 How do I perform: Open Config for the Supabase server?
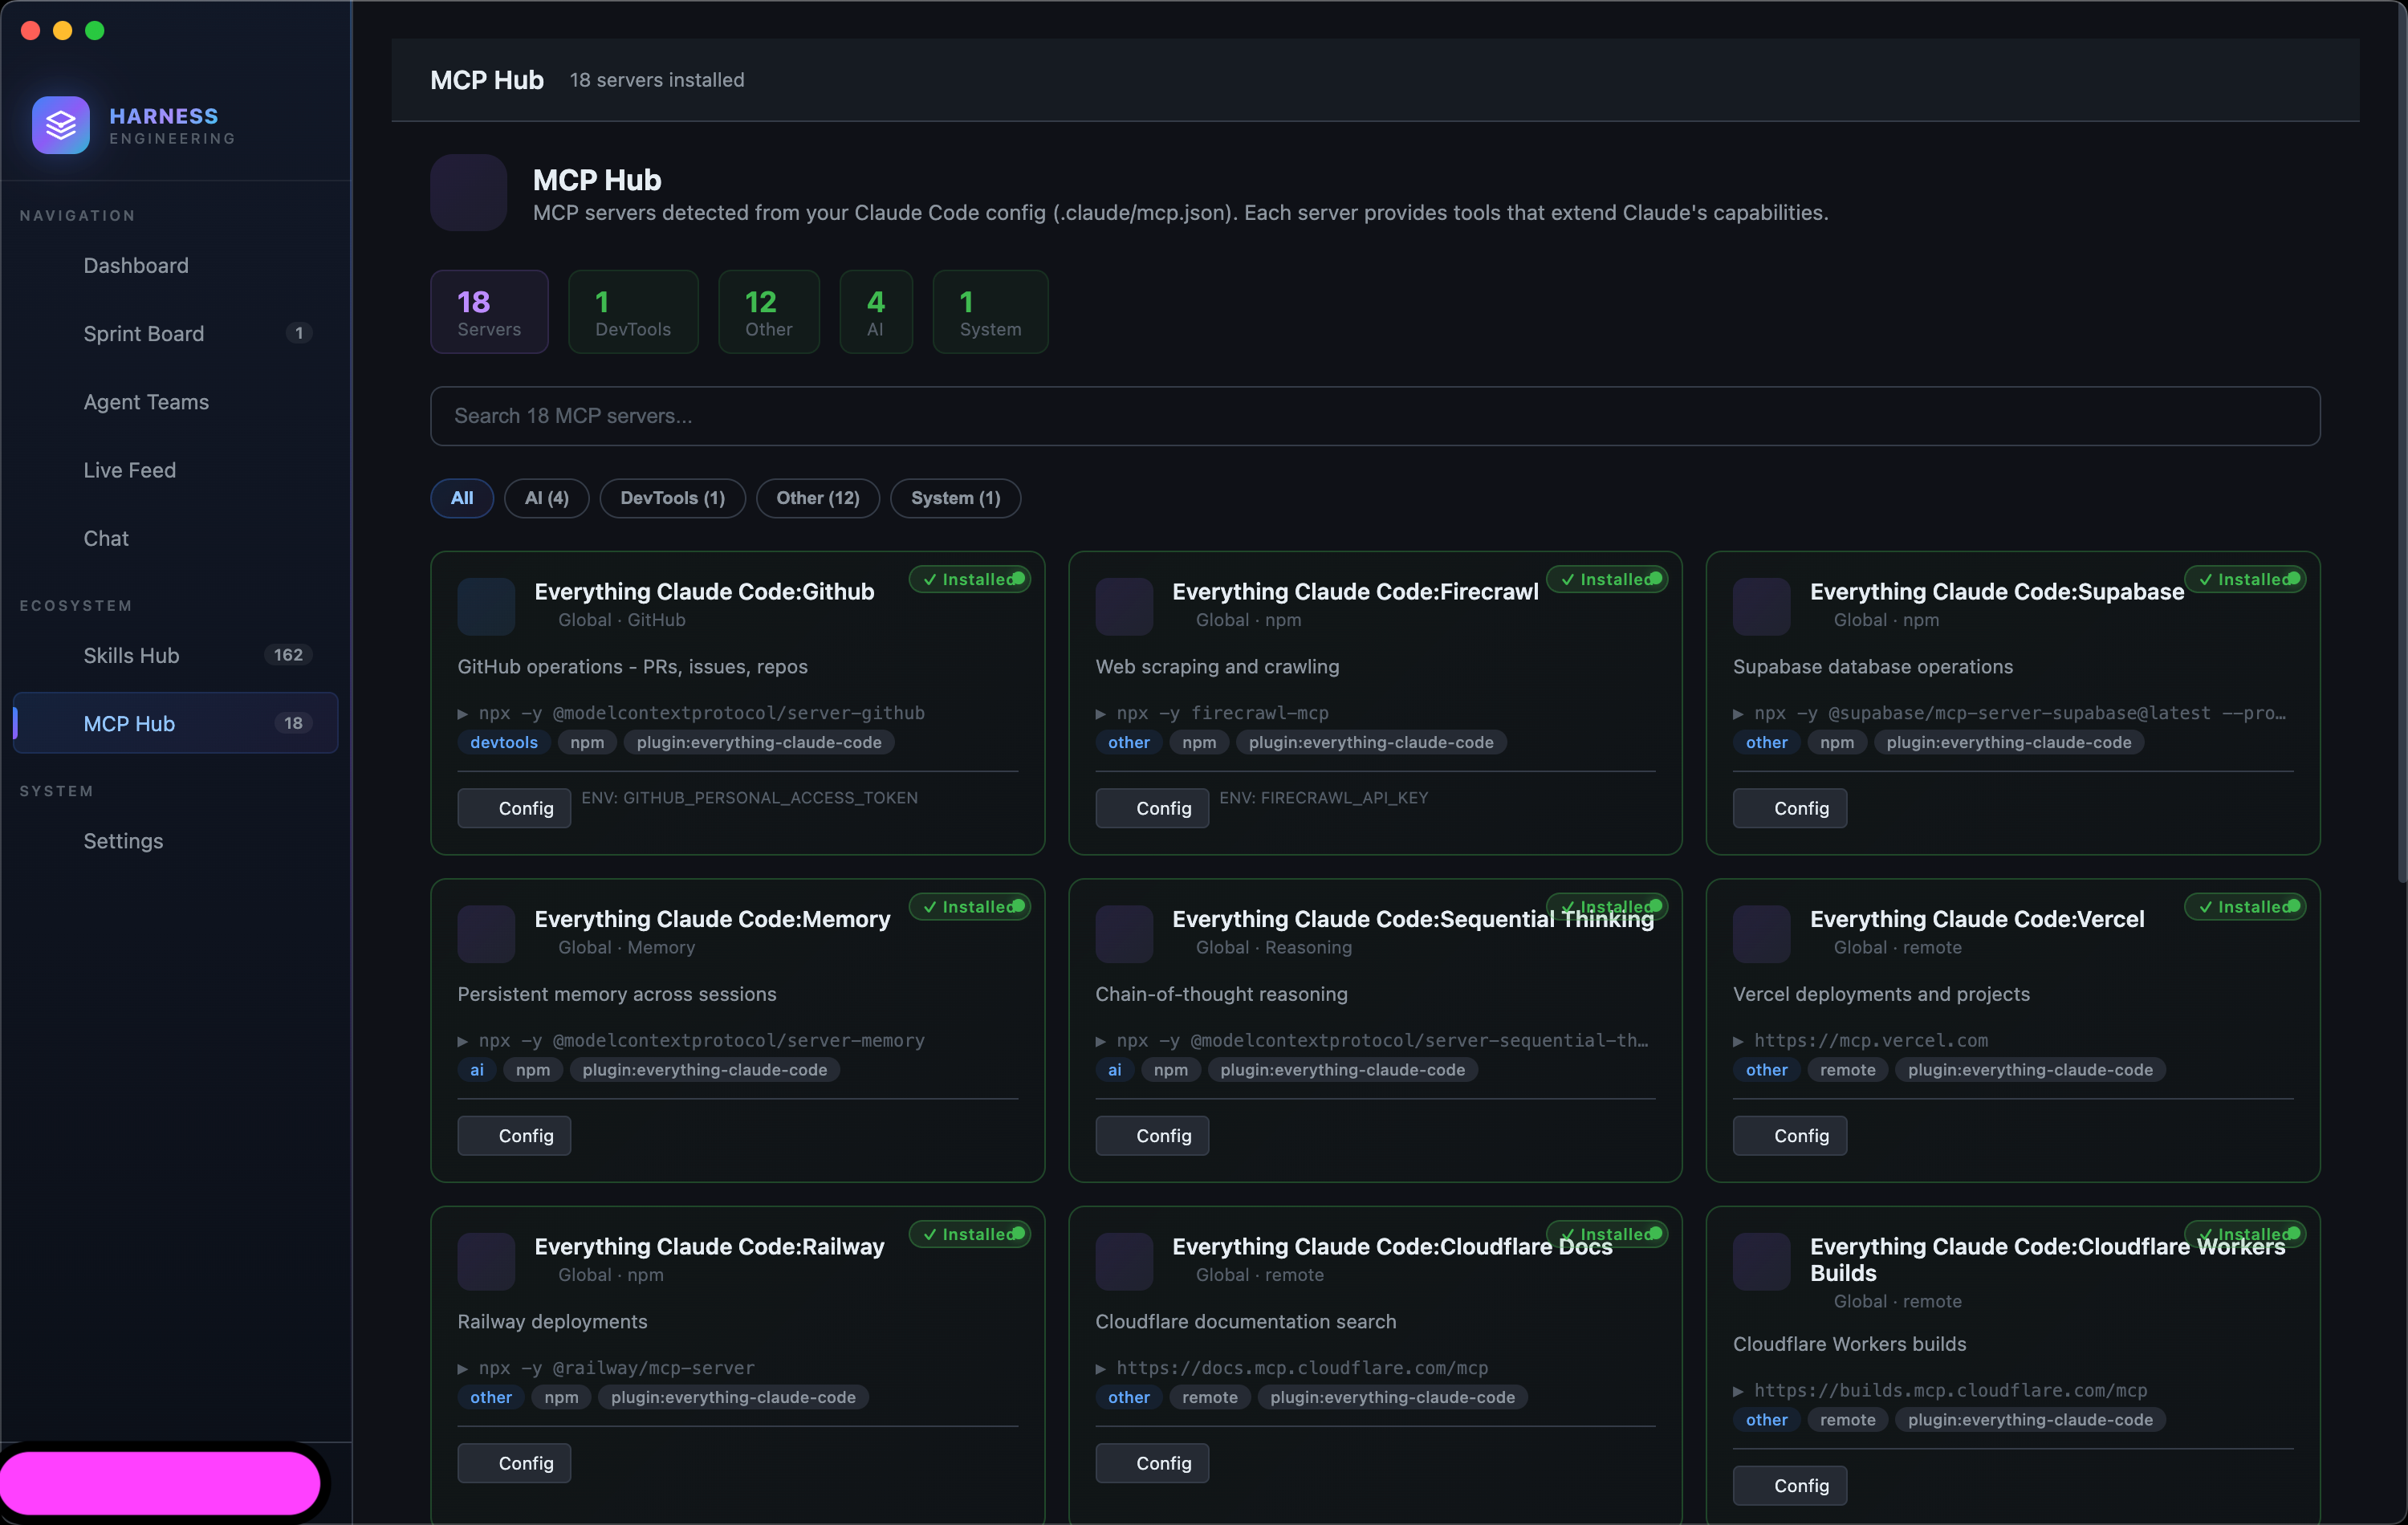point(1790,808)
